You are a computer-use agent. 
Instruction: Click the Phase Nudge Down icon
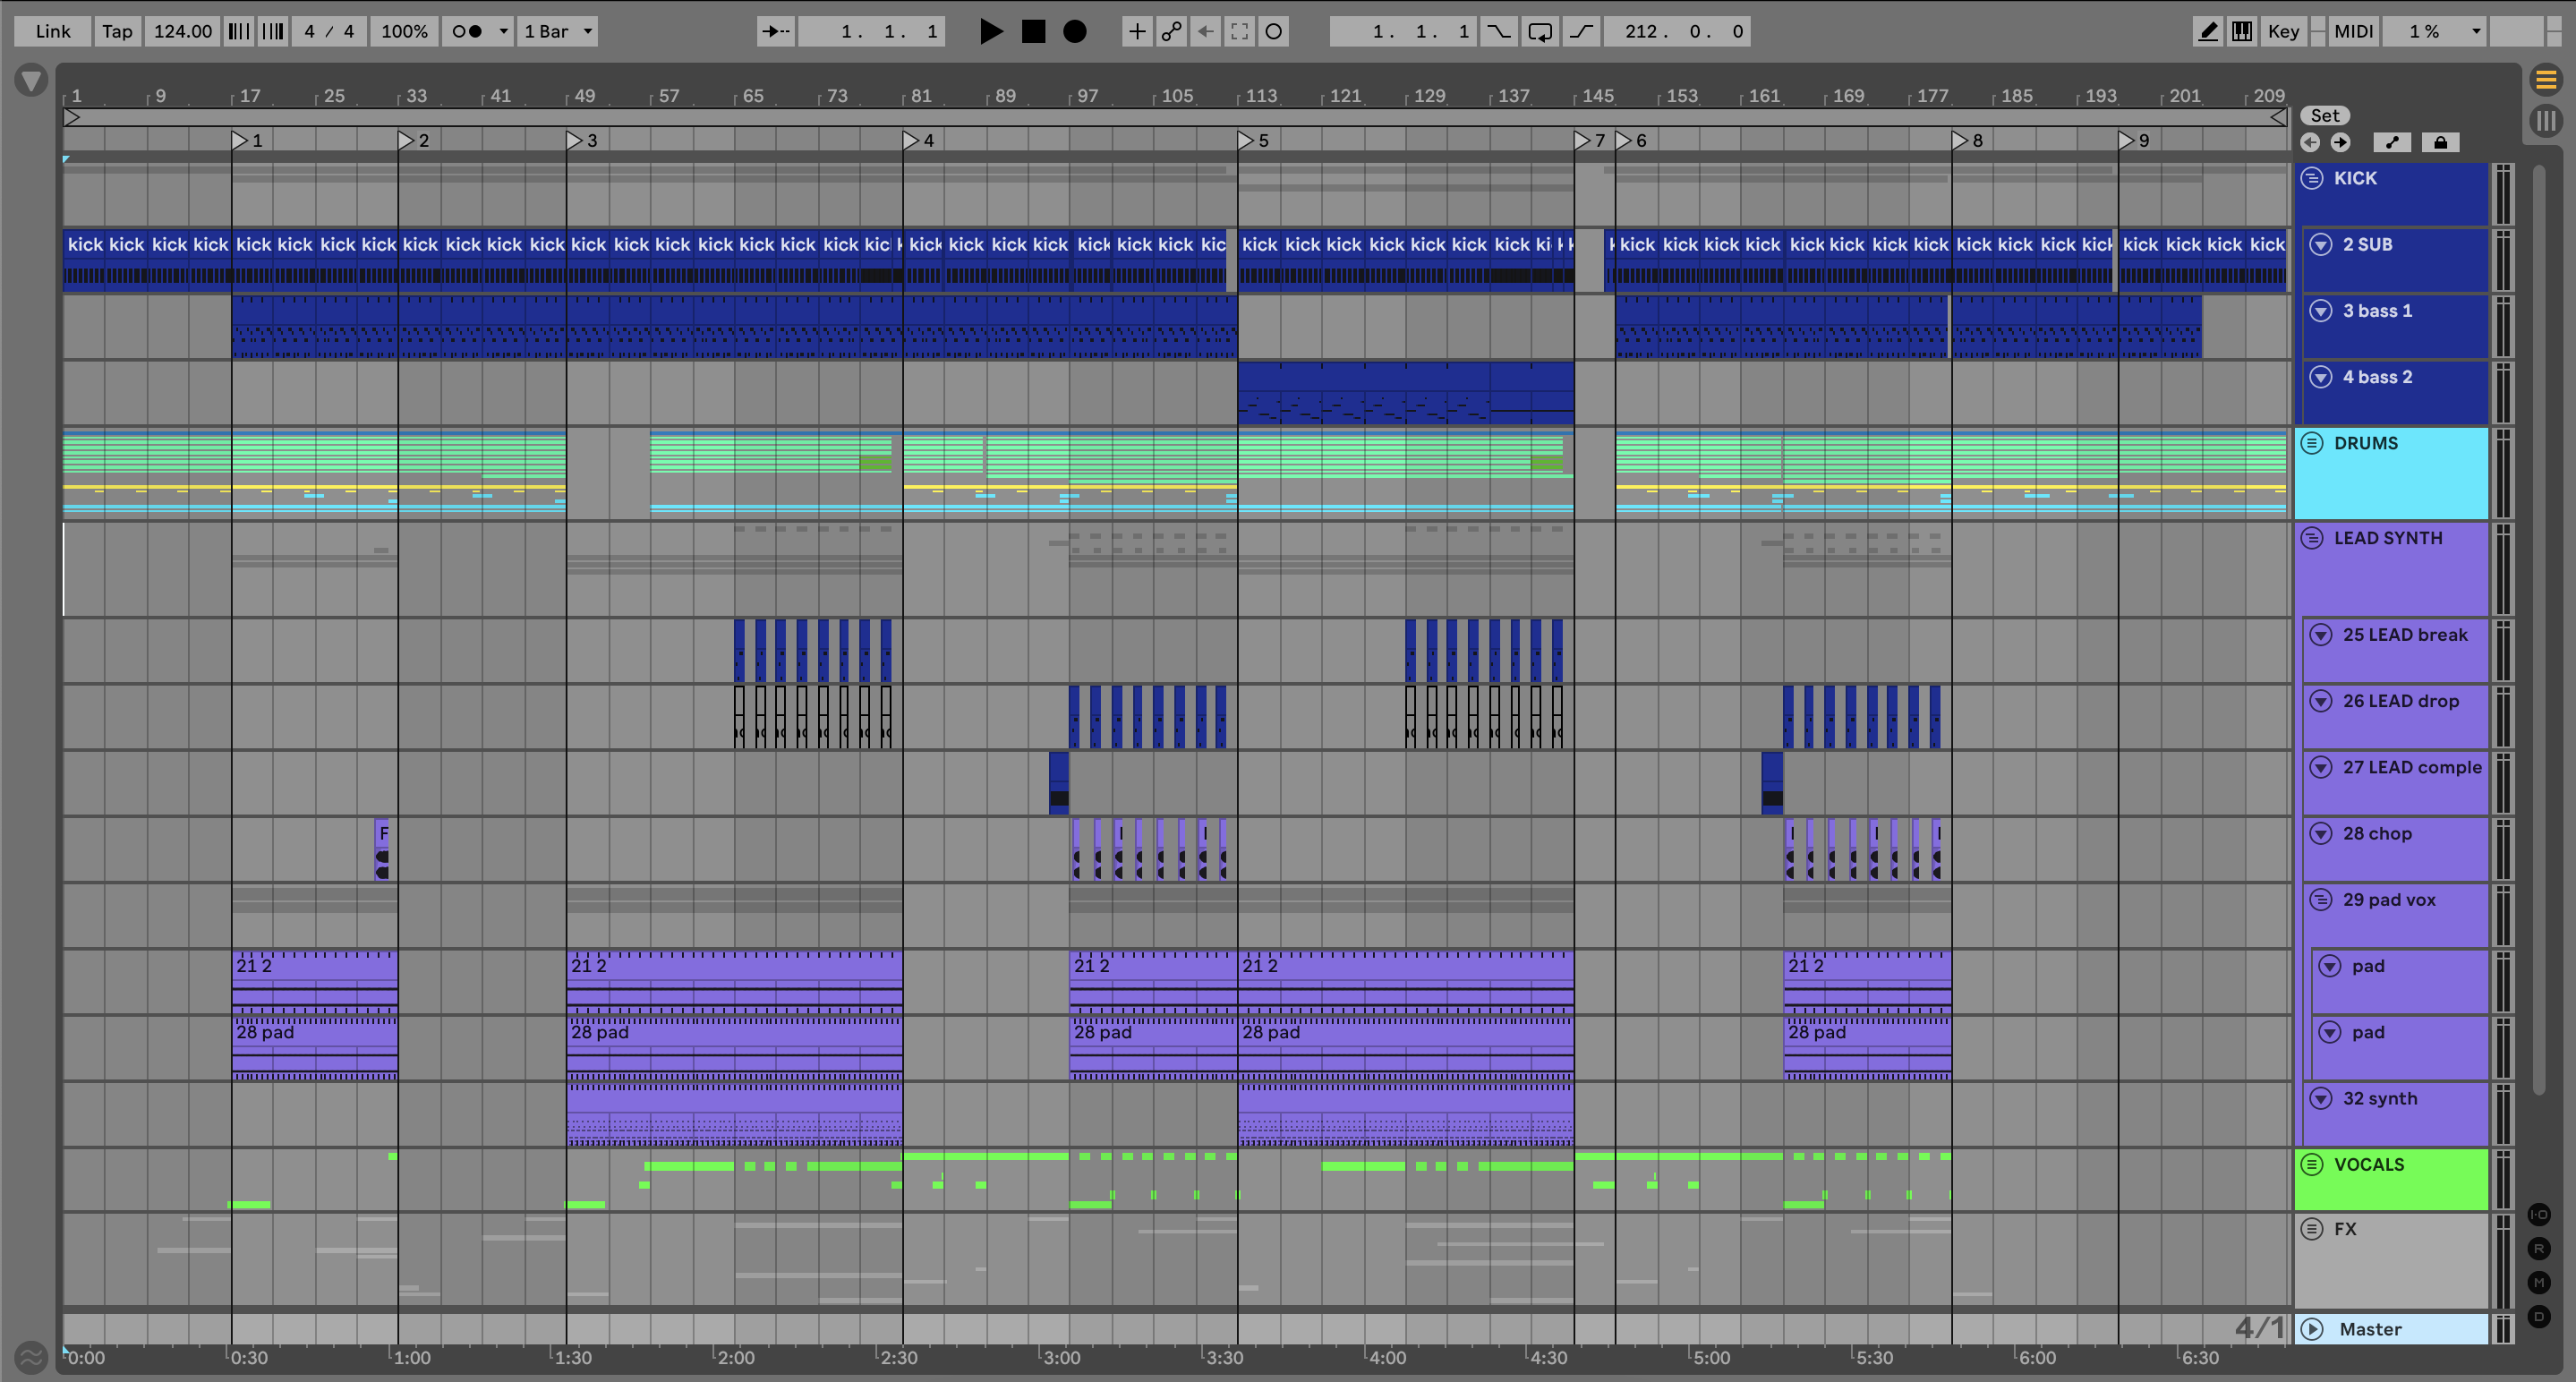pos(238,31)
